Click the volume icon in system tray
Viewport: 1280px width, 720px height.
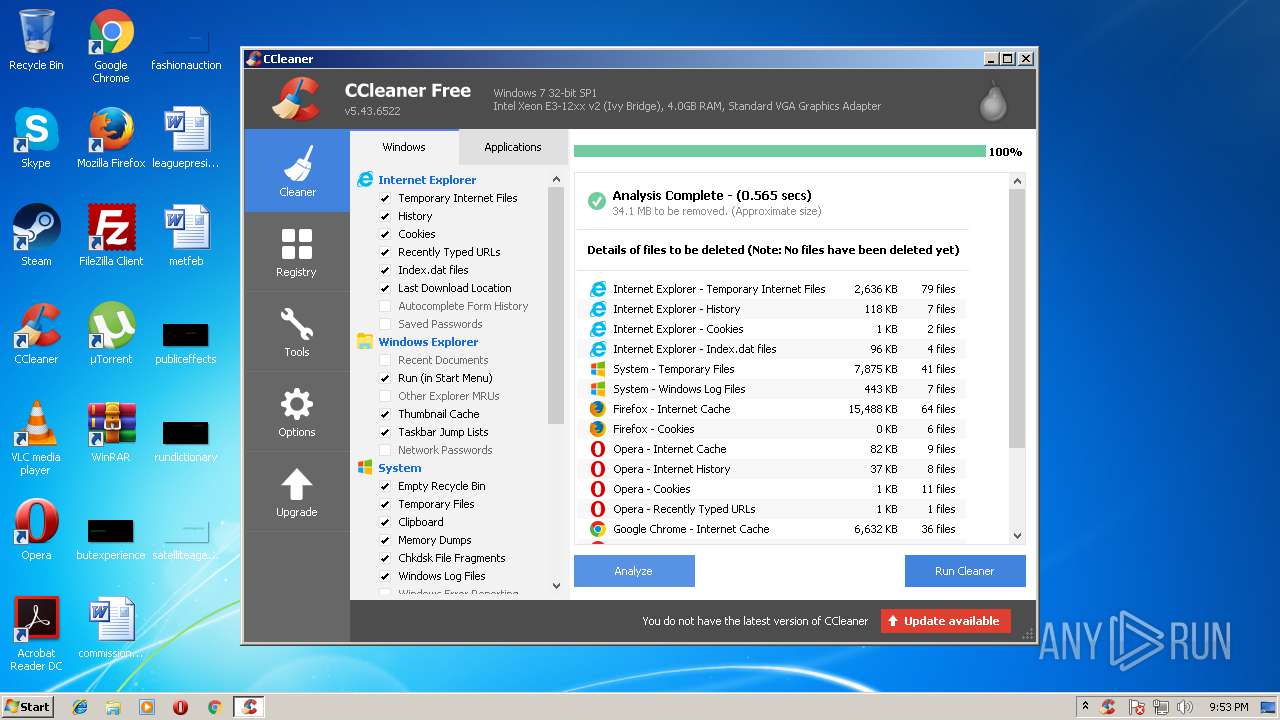pyautogui.click(x=1185, y=707)
